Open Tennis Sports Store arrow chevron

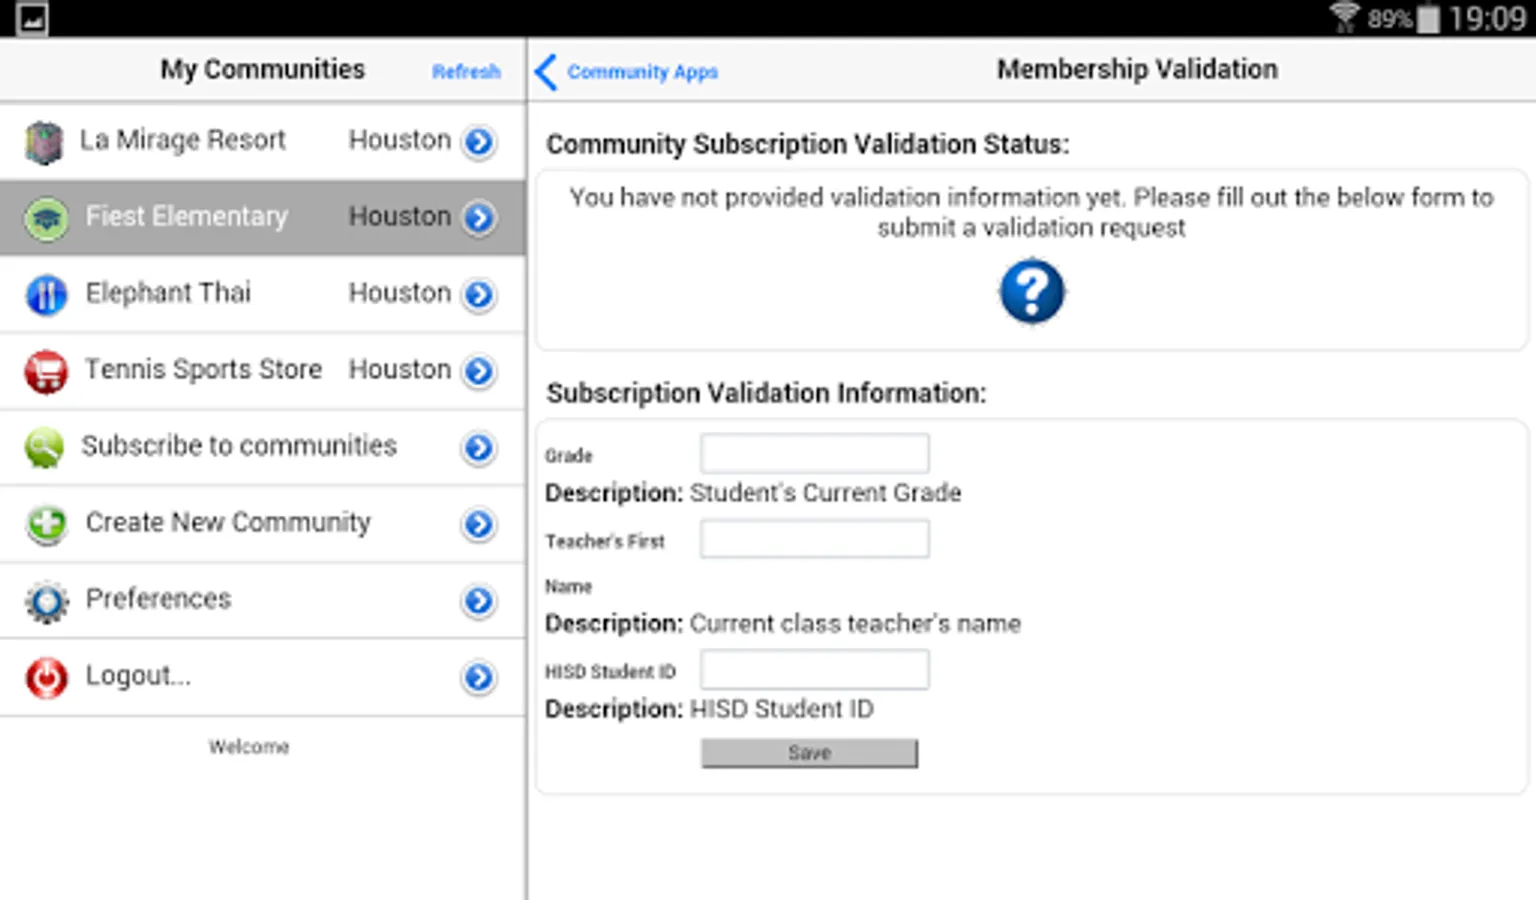480,371
